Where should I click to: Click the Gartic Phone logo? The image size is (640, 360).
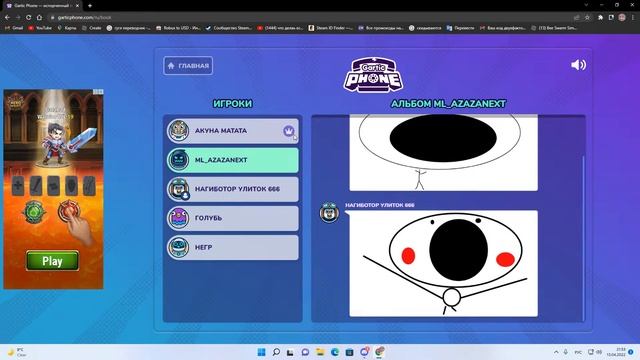pyautogui.click(x=373, y=75)
